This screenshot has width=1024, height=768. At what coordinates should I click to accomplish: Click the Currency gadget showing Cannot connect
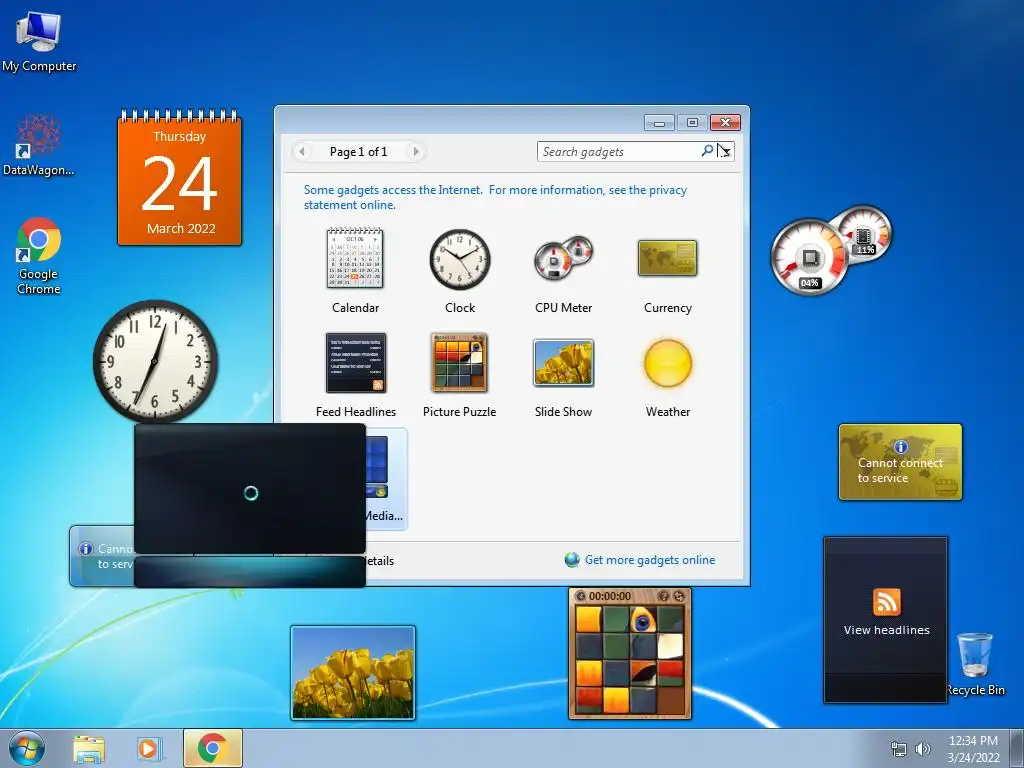900,462
